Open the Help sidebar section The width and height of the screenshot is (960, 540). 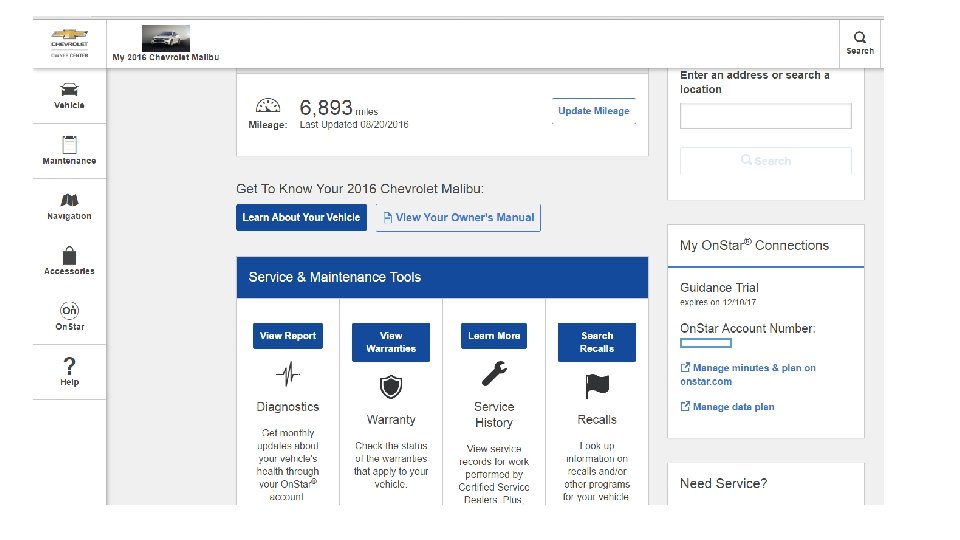click(69, 372)
